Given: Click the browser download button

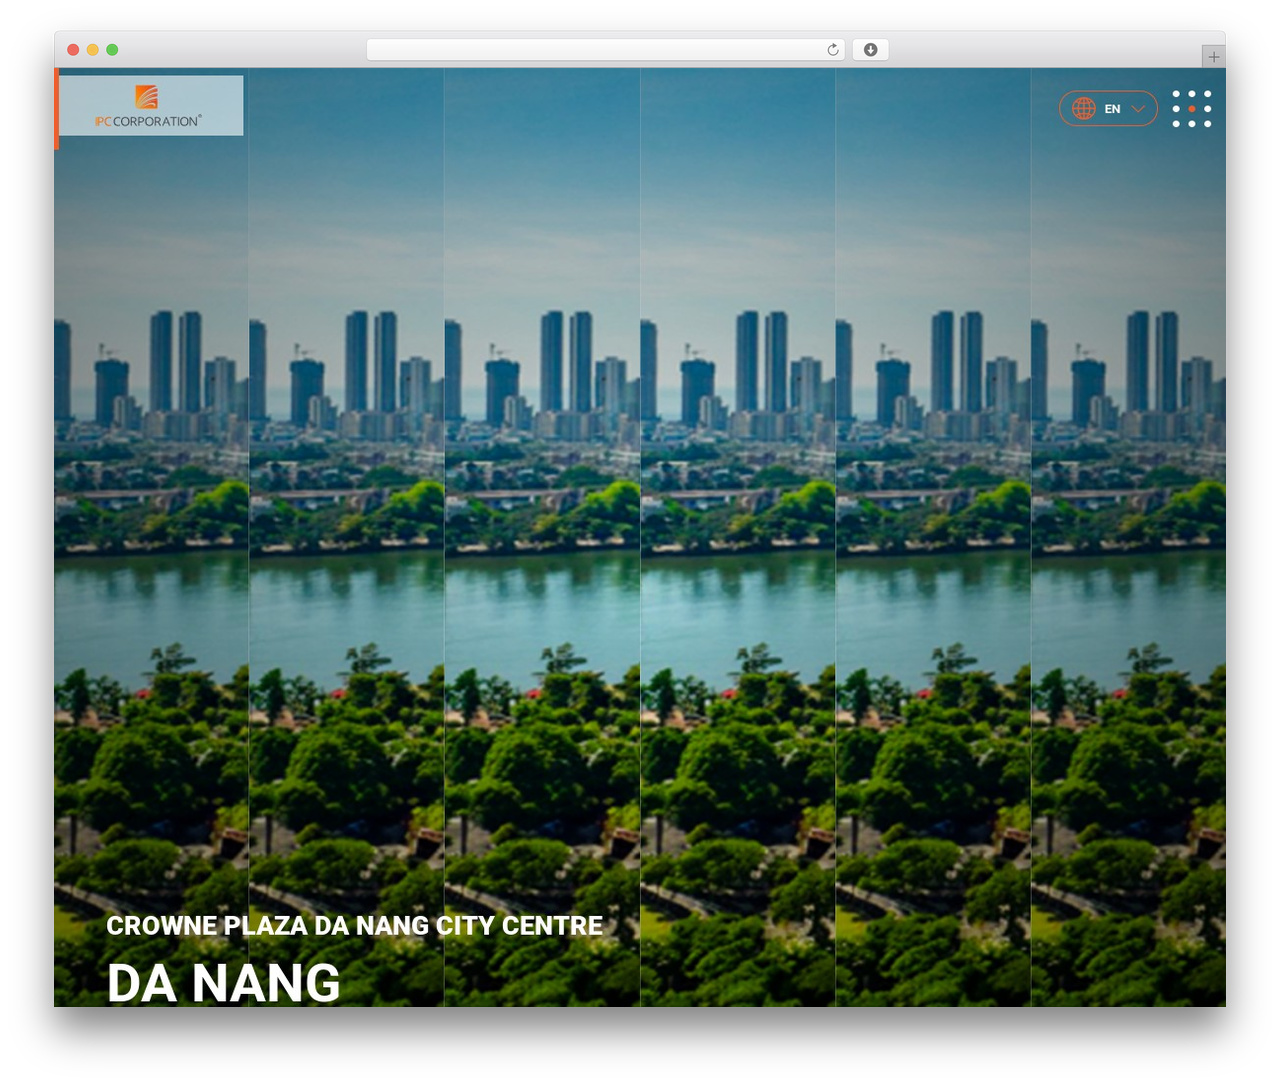Looking at the screenshot, I should pyautogui.click(x=870, y=50).
